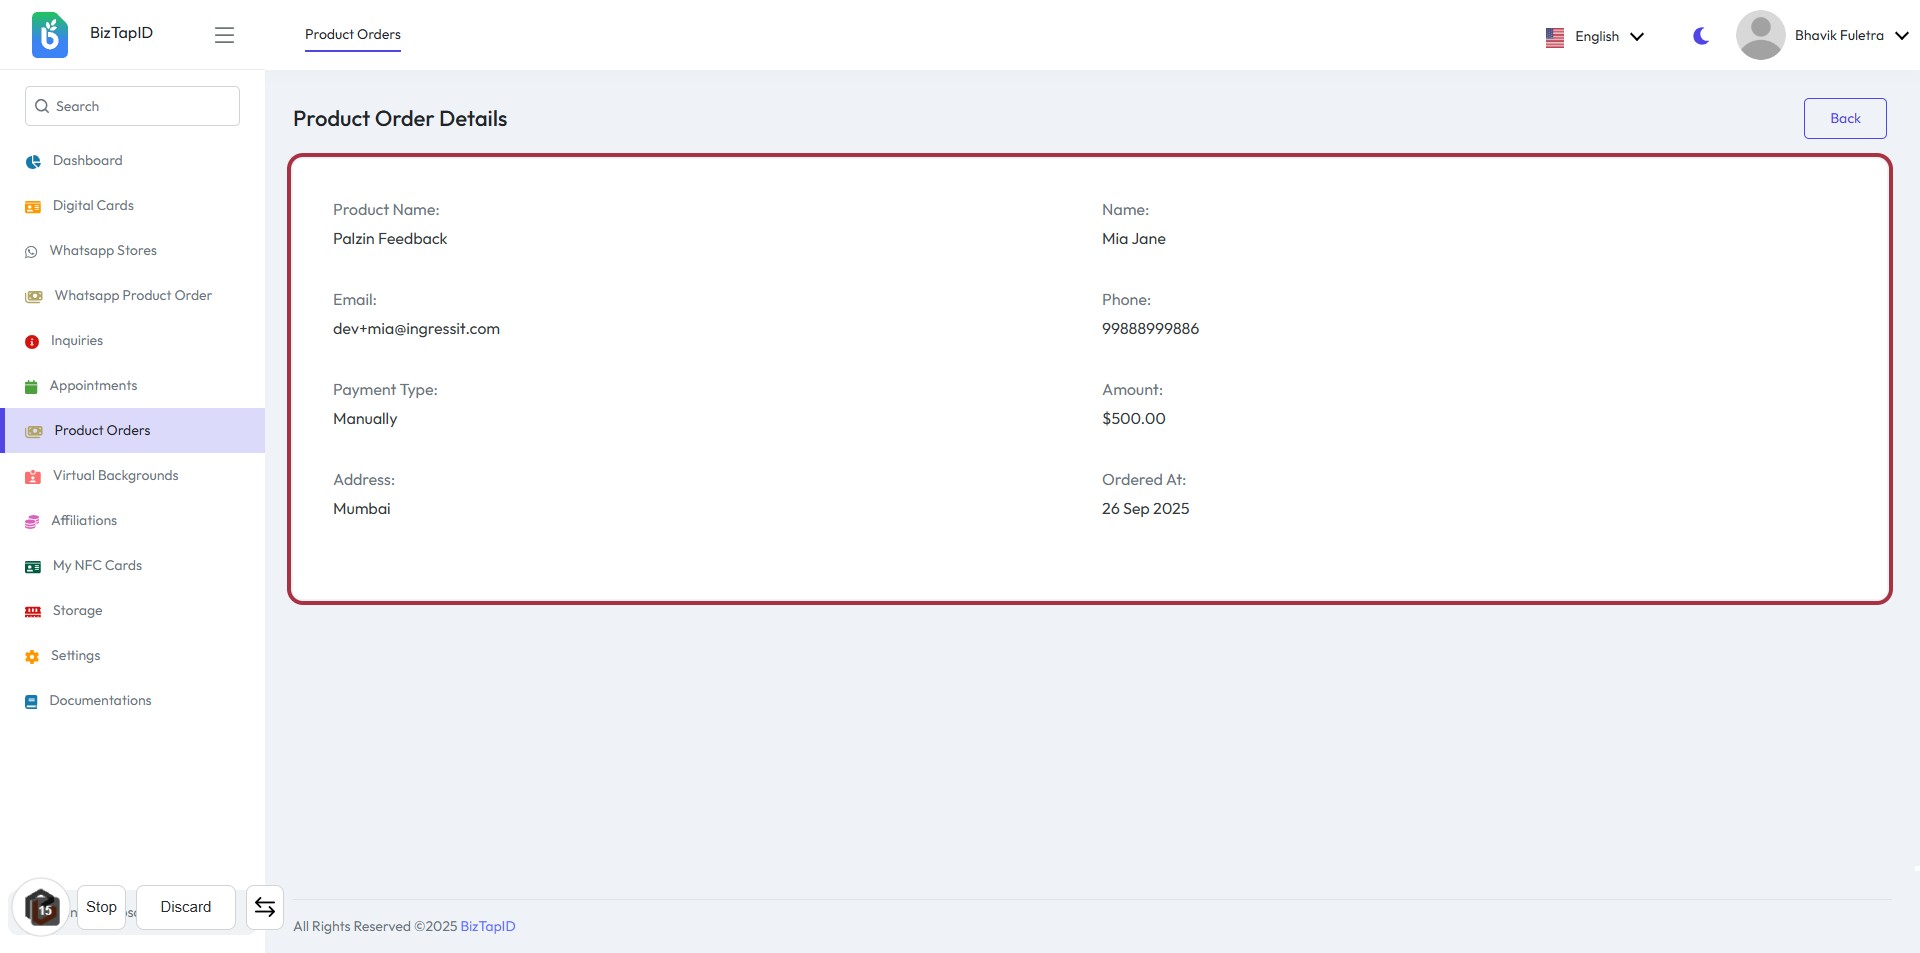The image size is (1920, 953).
Task: Open the Storage icon in sidebar
Action: (x=33, y=612)
